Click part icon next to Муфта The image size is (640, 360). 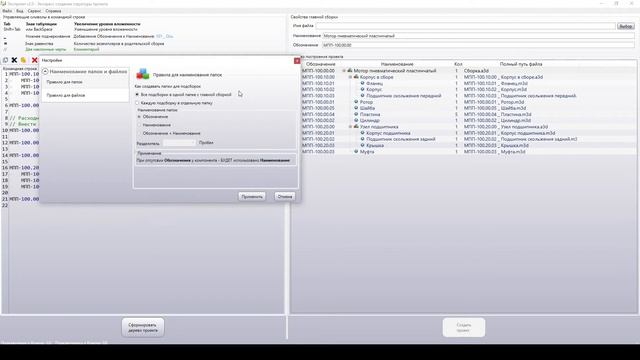point(356,151)
